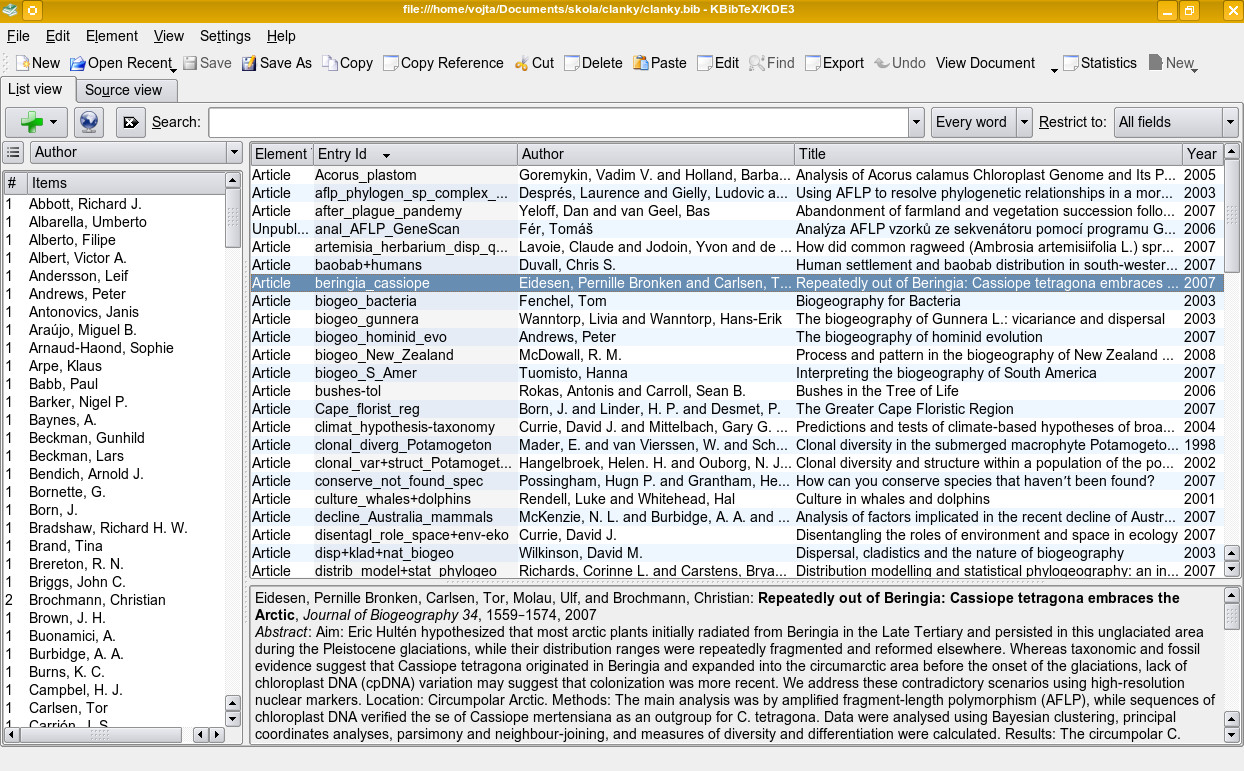Sort by the Element column header
This screenshot has height=771, width=1244.
coord(281,154)
